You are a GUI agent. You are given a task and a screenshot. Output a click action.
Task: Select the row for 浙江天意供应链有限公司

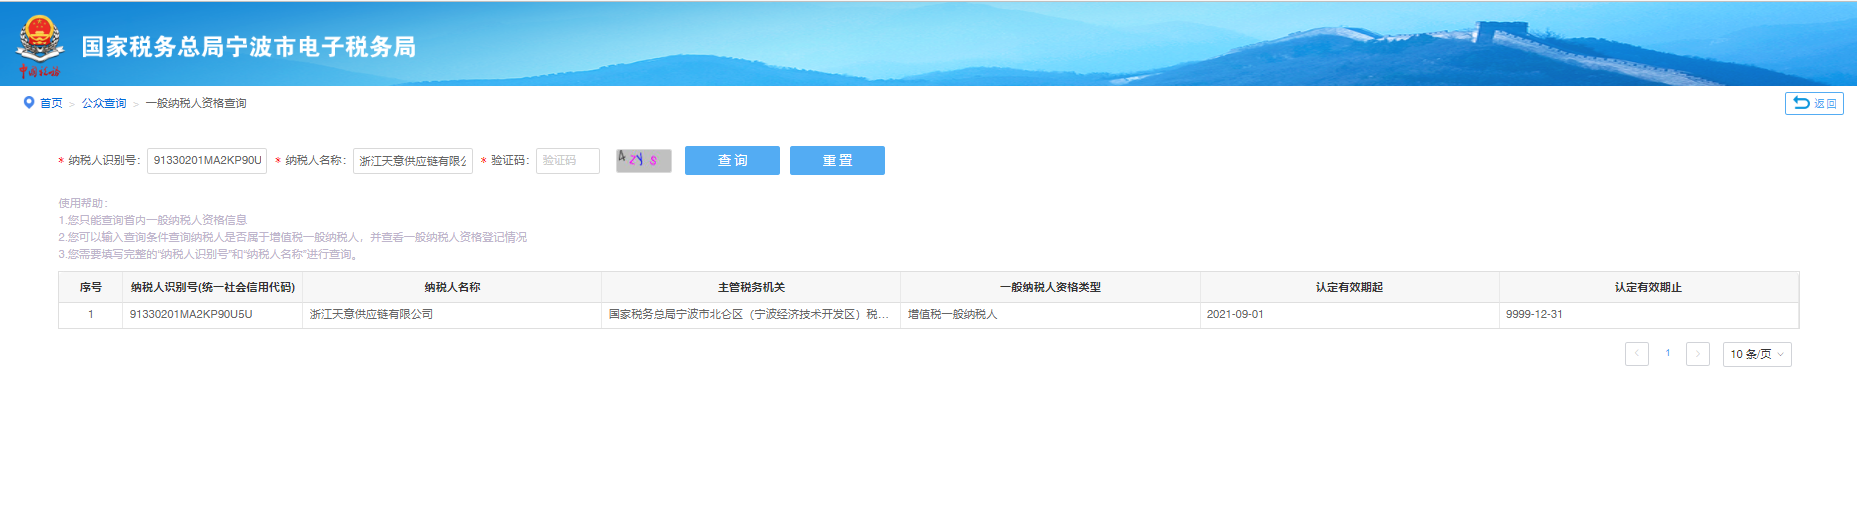(x=371, y=314)
